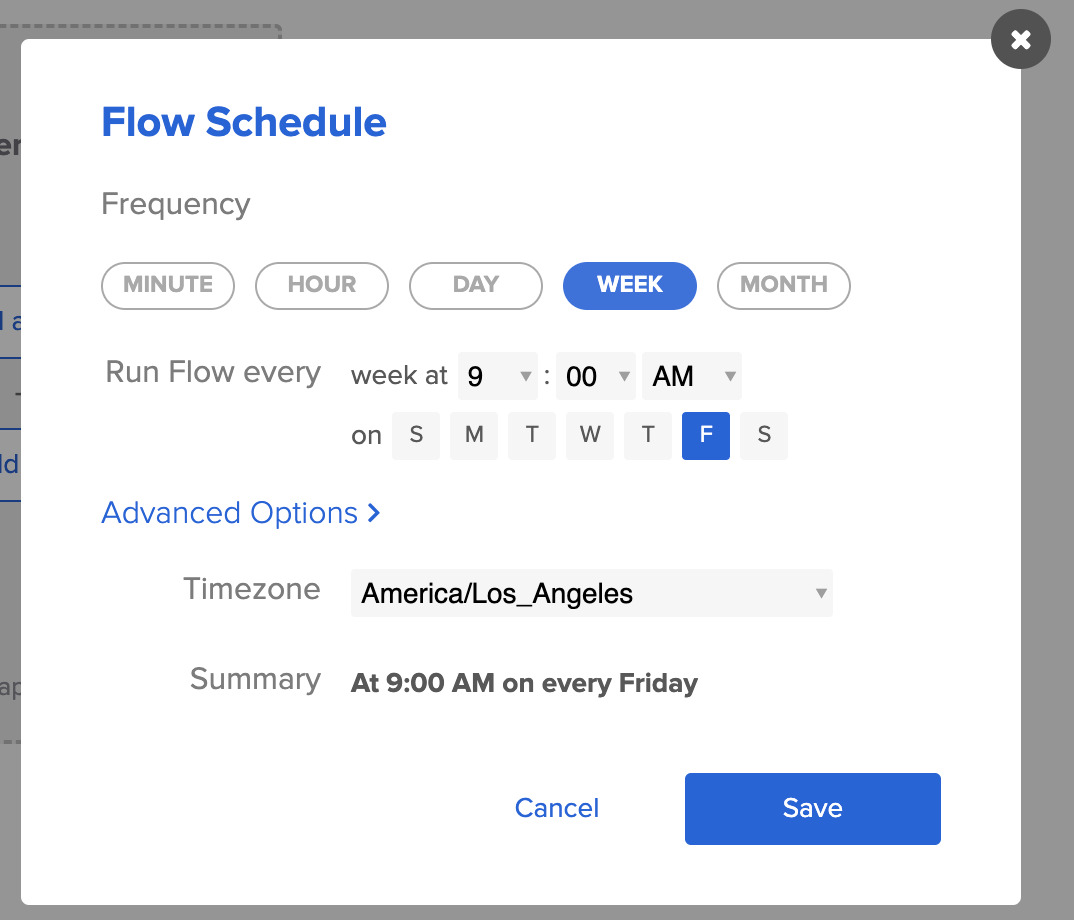Screen dimensions: 1074x920
Task: Select MINUTE frequency option
Action: point(168,285)
